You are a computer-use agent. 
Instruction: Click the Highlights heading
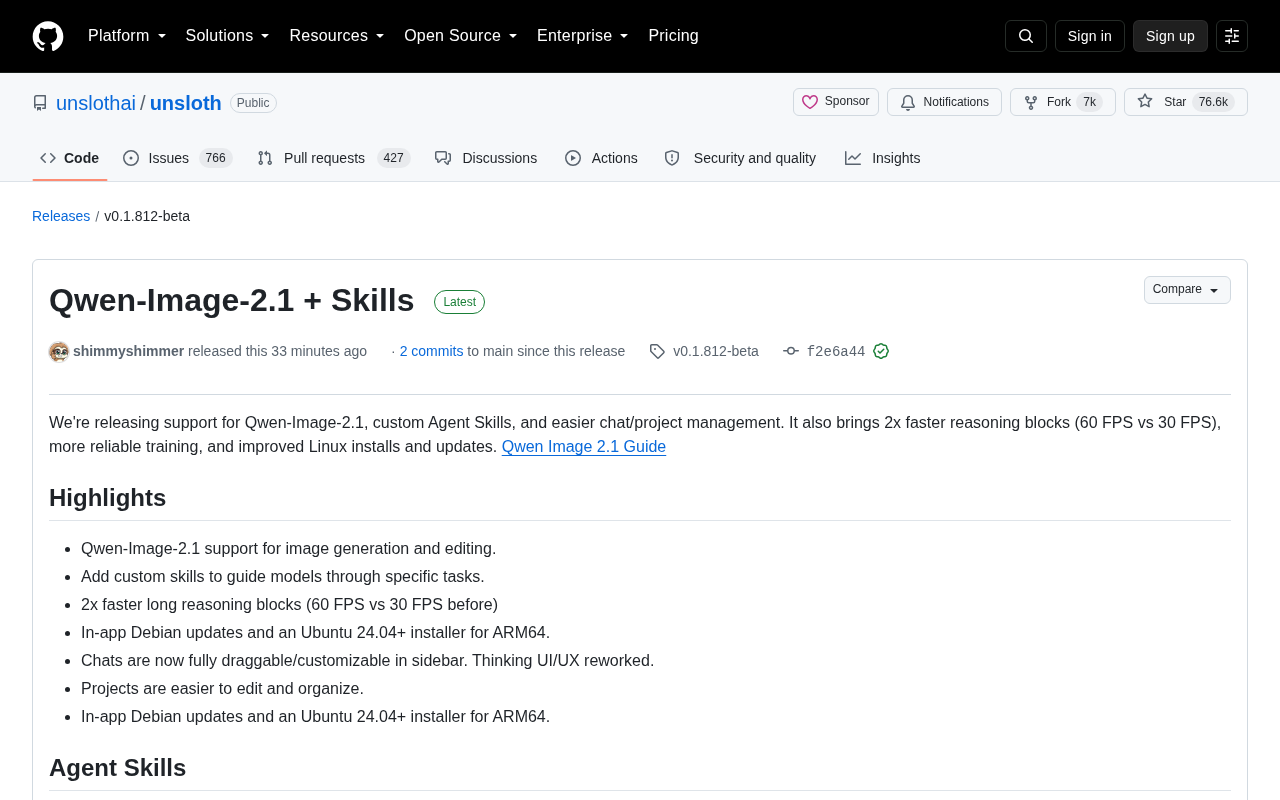[x=107, y=498]
